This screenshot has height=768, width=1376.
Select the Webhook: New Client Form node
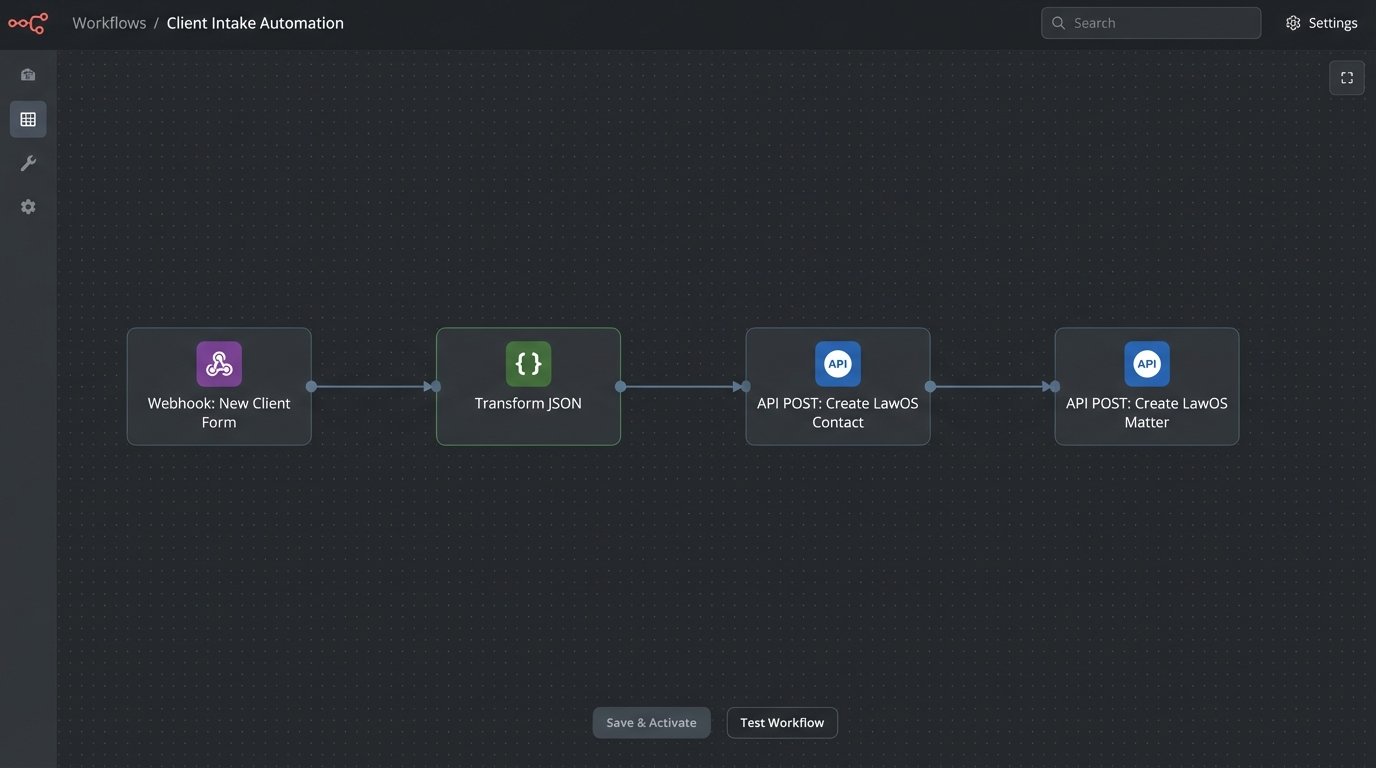219,412
